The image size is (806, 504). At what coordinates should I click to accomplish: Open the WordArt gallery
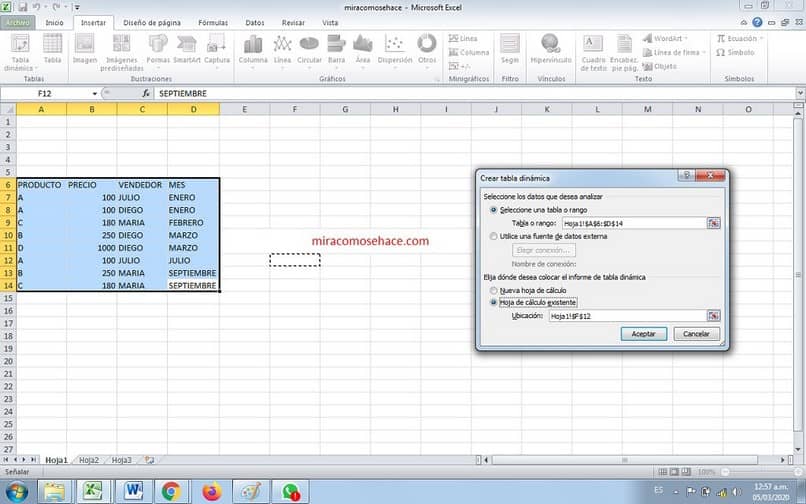click(665, 39)
